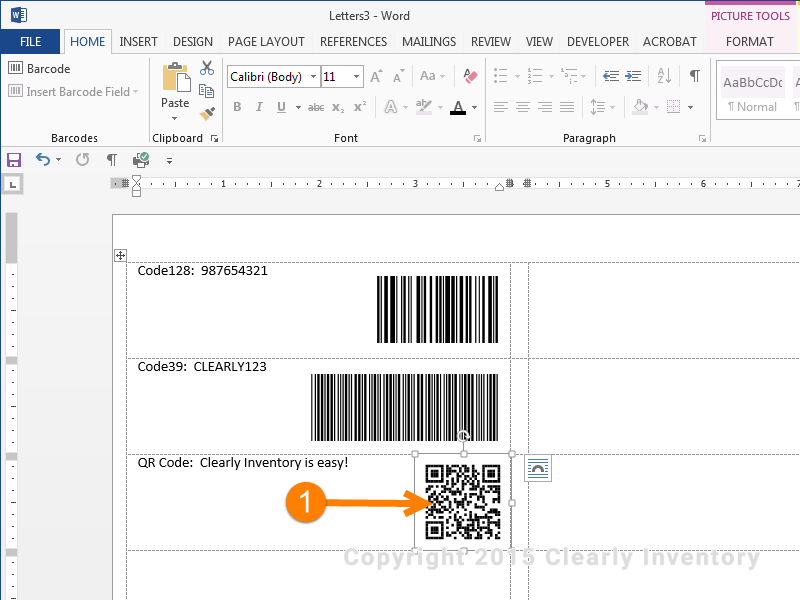Open the font name dropdown
Image resolution: width=800 pixels, height=600 pixels.
point(313,77)
